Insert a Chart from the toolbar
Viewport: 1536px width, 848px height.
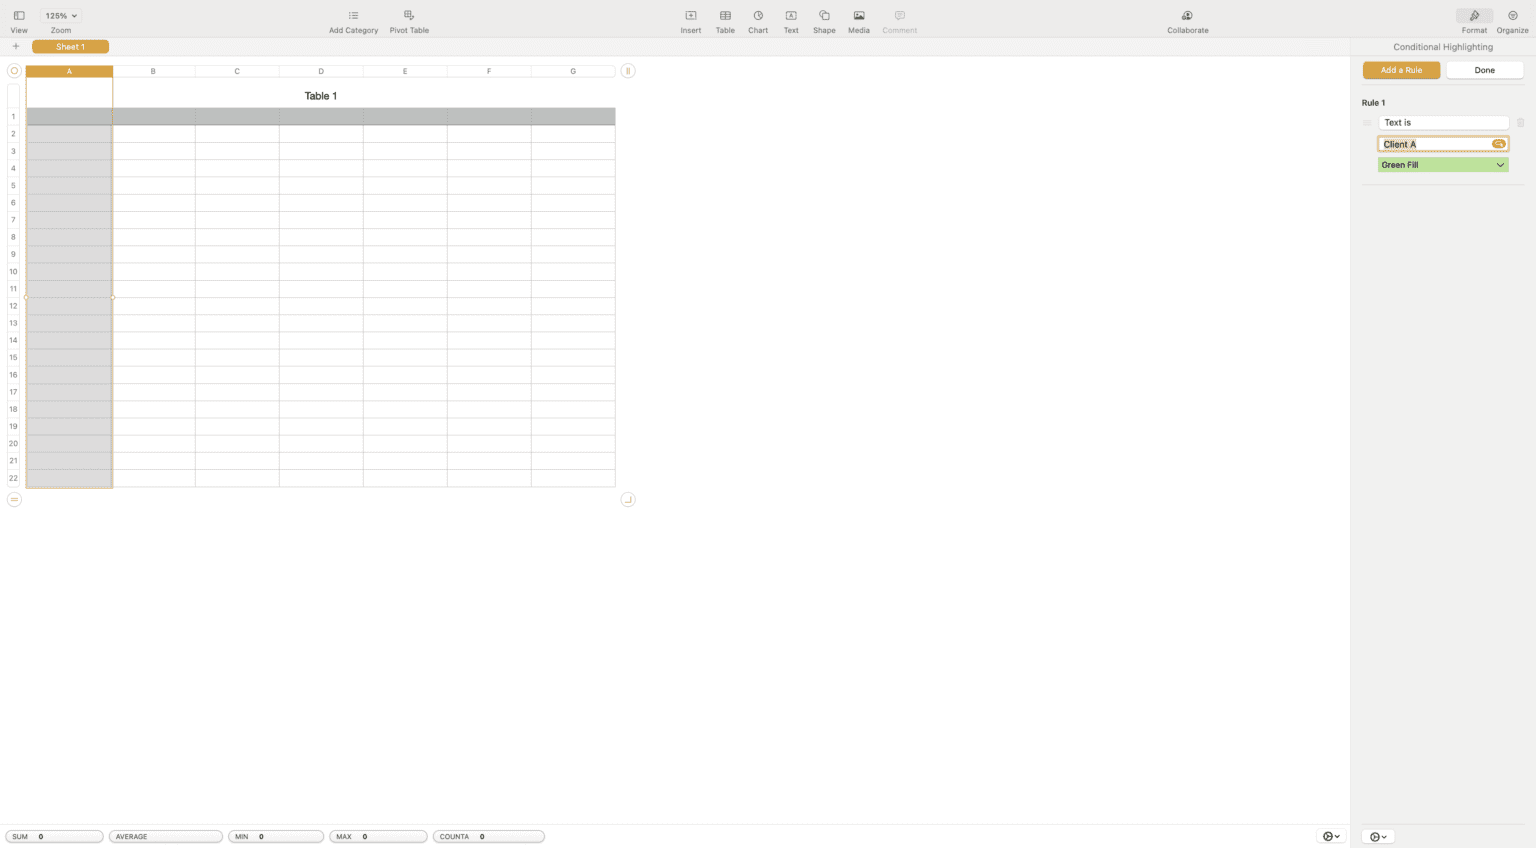[x=758, y=16]
